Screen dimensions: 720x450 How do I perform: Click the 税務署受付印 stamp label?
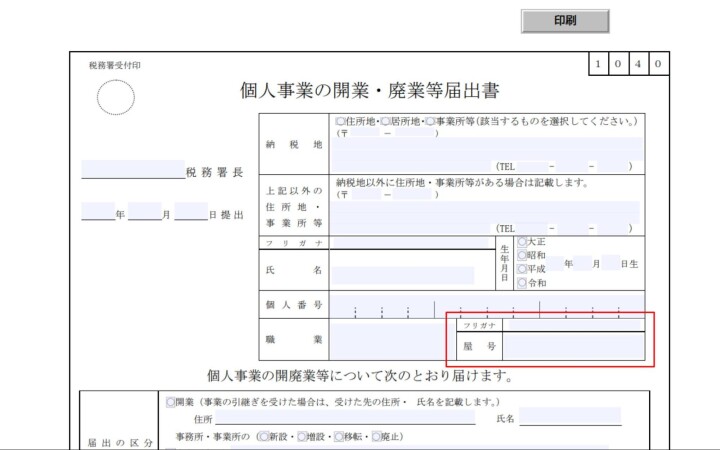coord(115,65)
